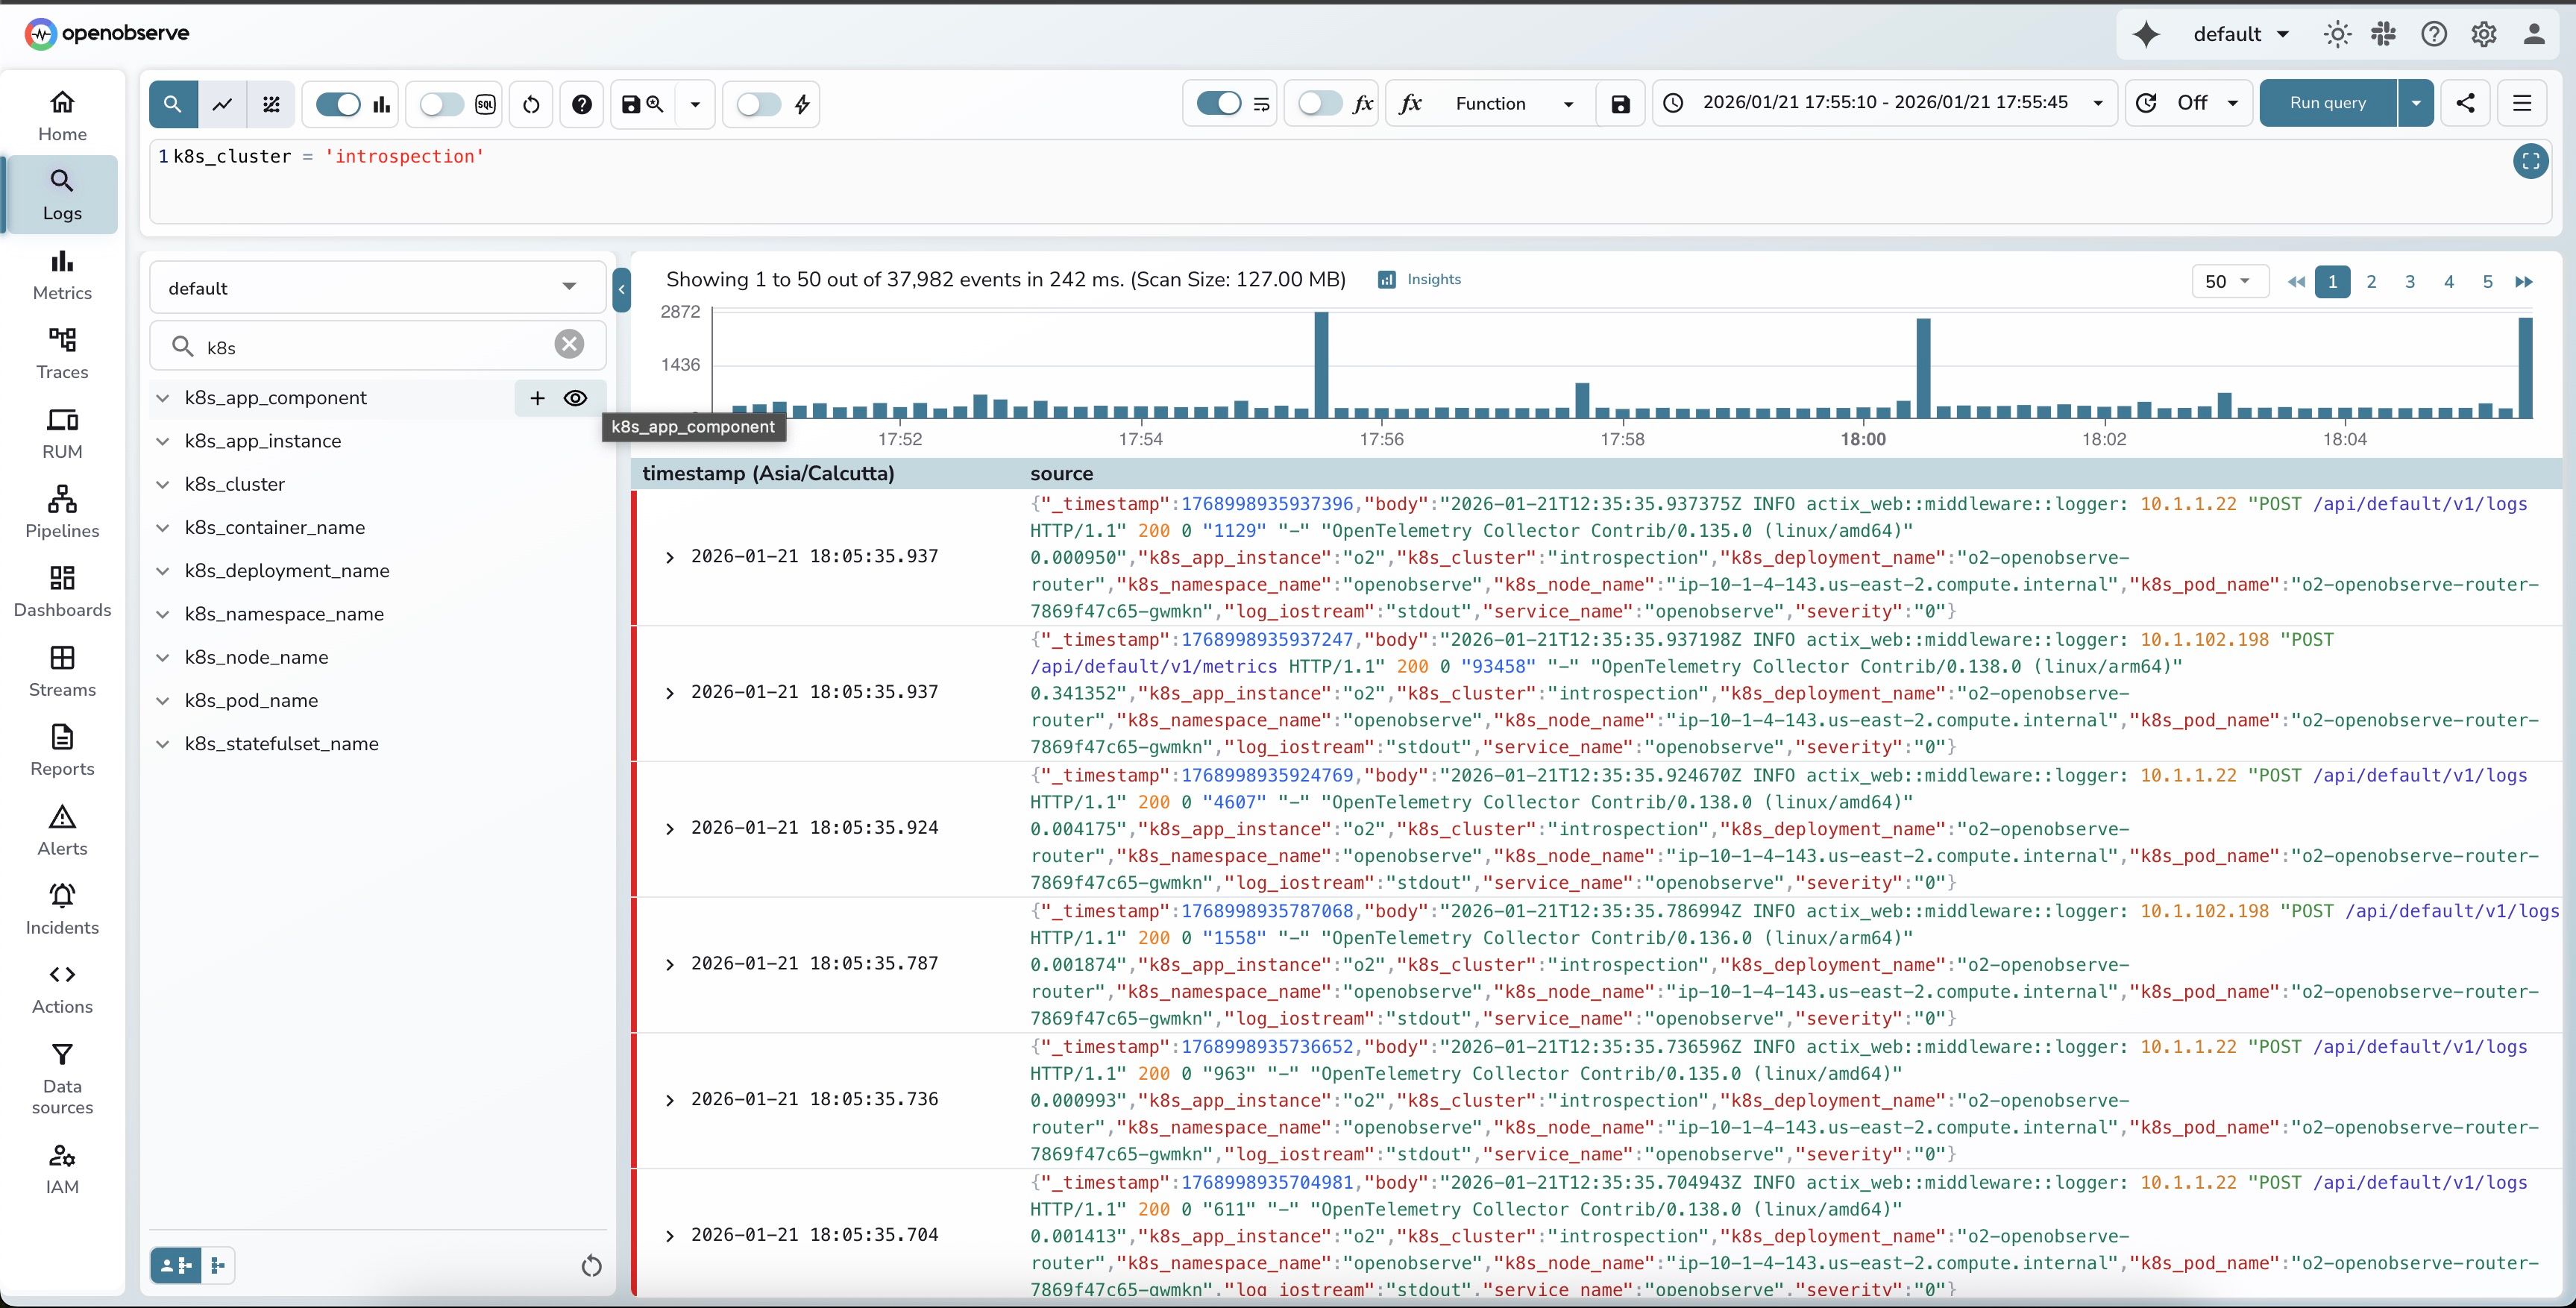Click the refresh query icon

(x=531, y=104)
